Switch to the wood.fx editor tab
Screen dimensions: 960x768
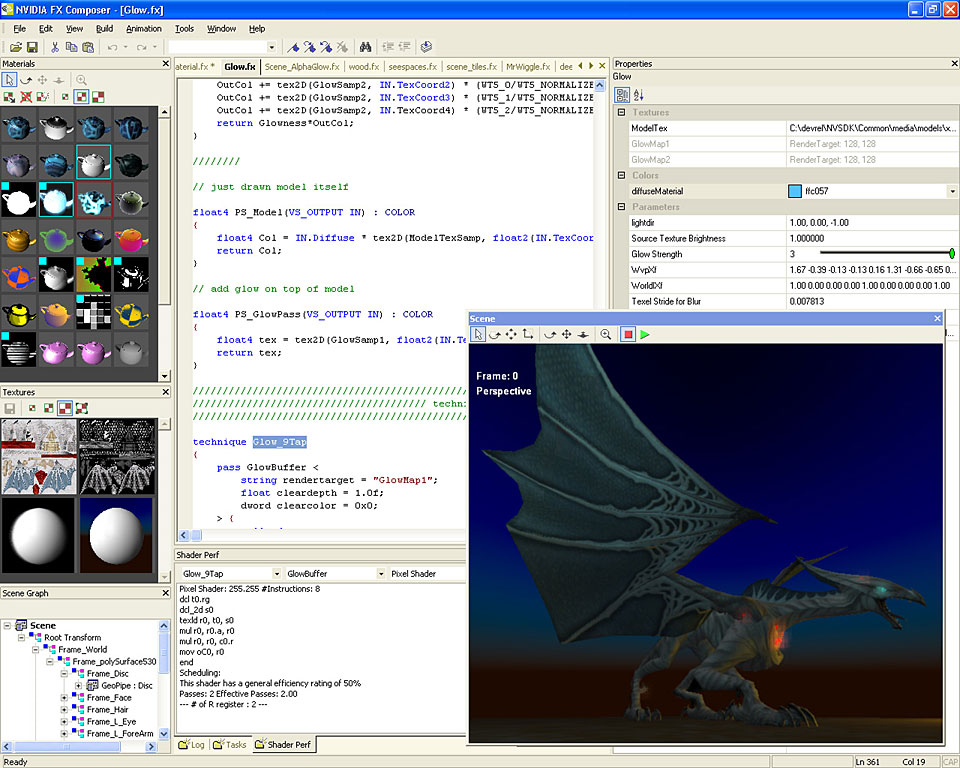364,67
